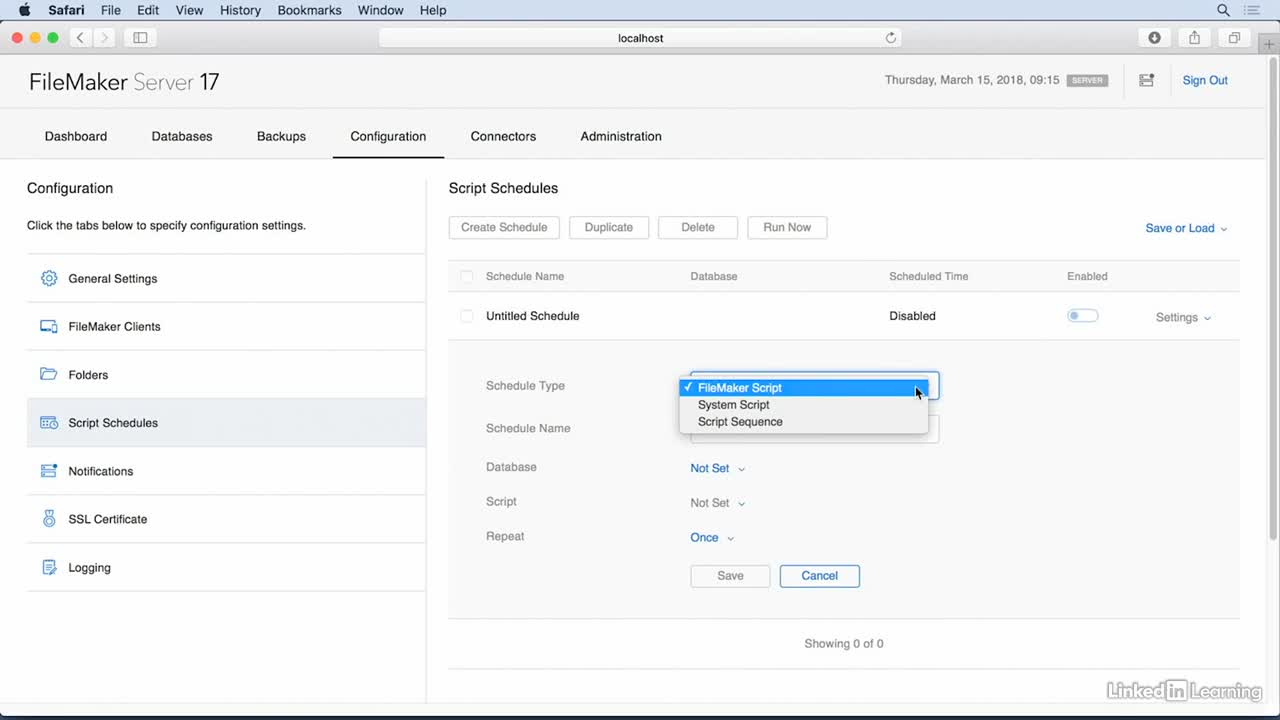Open the History menu
This screenshot has width=1280, height=720.
click(x=240, y=10)
